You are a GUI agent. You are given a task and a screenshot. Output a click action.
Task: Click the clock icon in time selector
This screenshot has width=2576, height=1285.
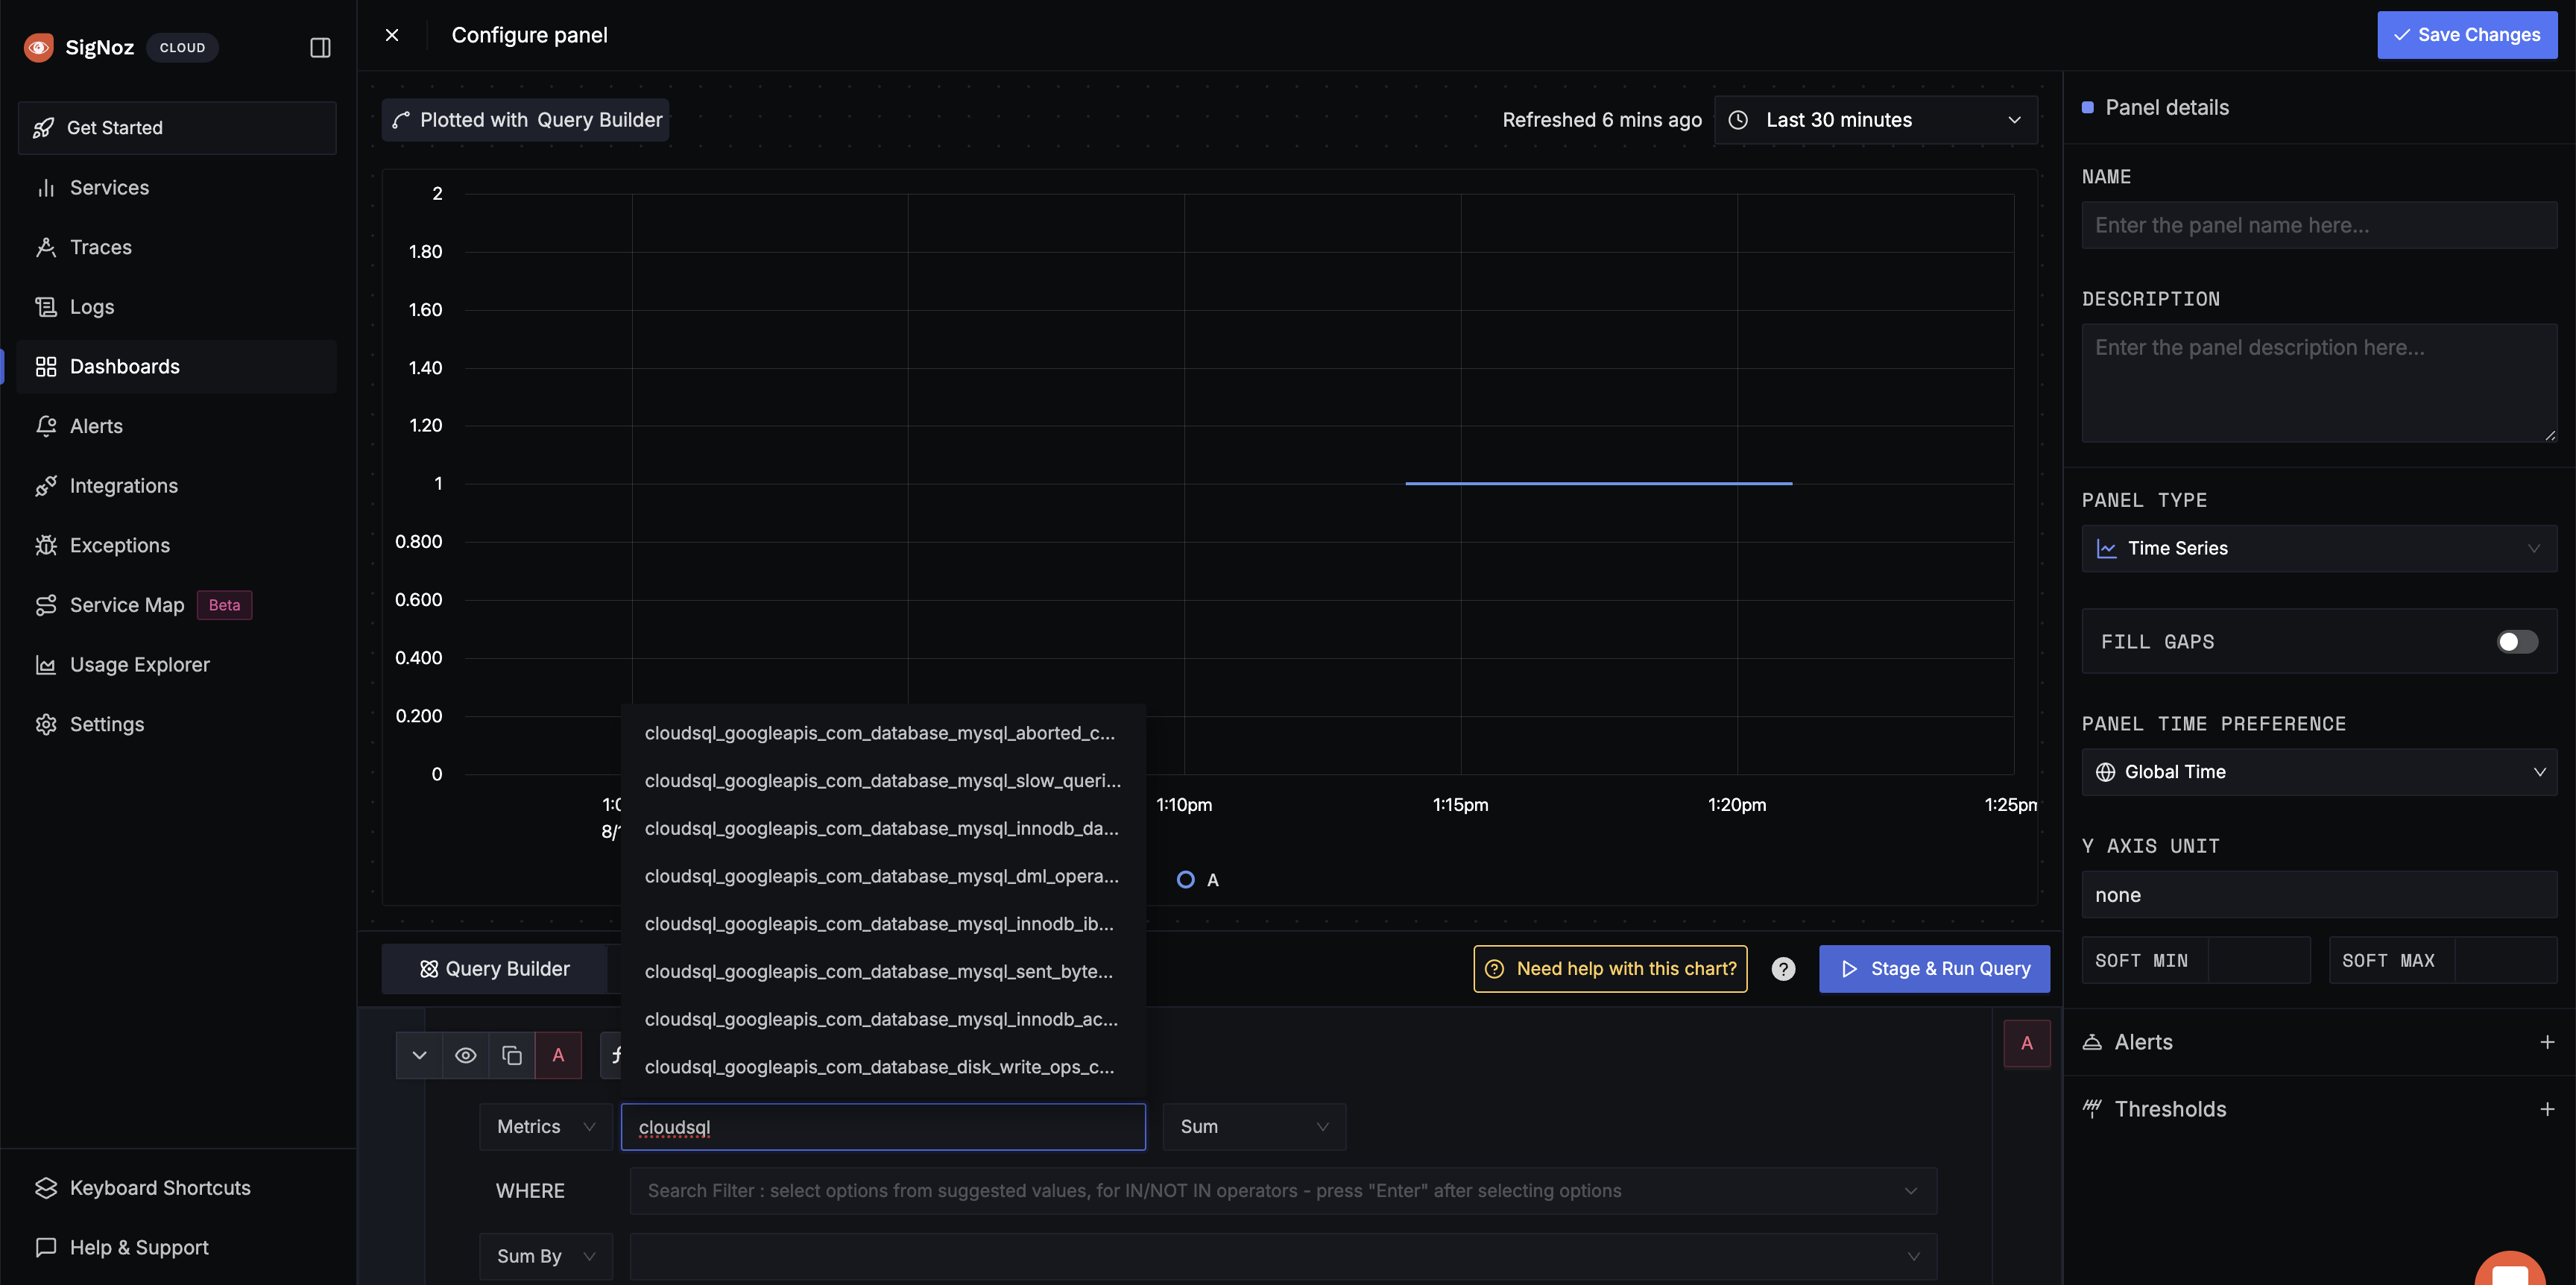1738,120
